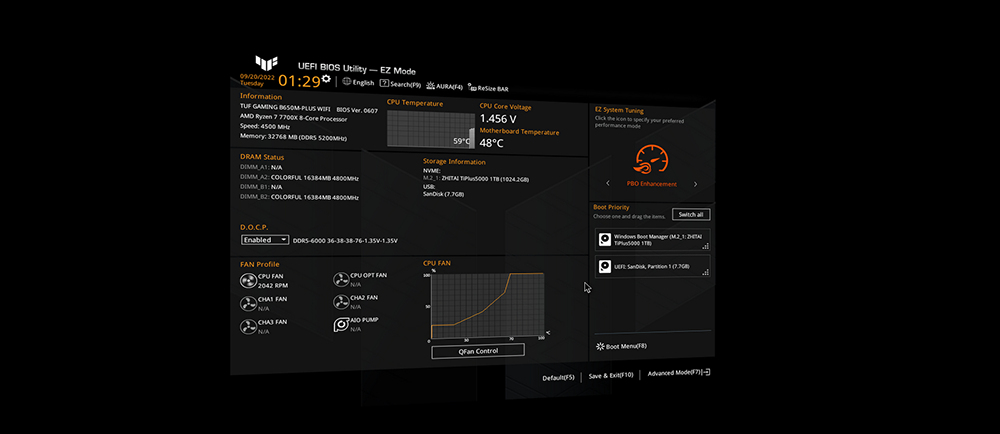Click the Windows Boot Manager disk icon
Image resolution: width=1000 pixels, height=434 pixels.
coord(605,240)
